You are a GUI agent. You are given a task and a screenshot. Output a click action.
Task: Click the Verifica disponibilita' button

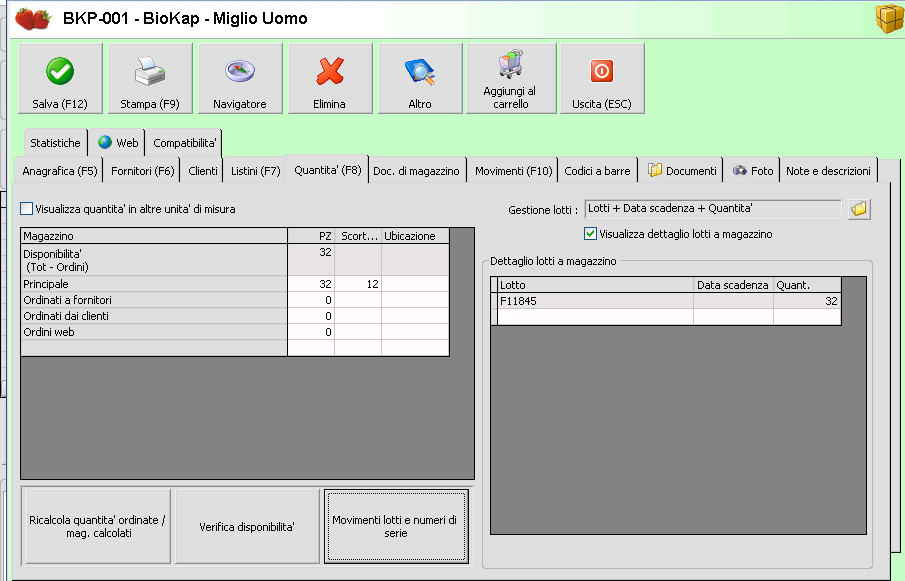coord(247,526)
